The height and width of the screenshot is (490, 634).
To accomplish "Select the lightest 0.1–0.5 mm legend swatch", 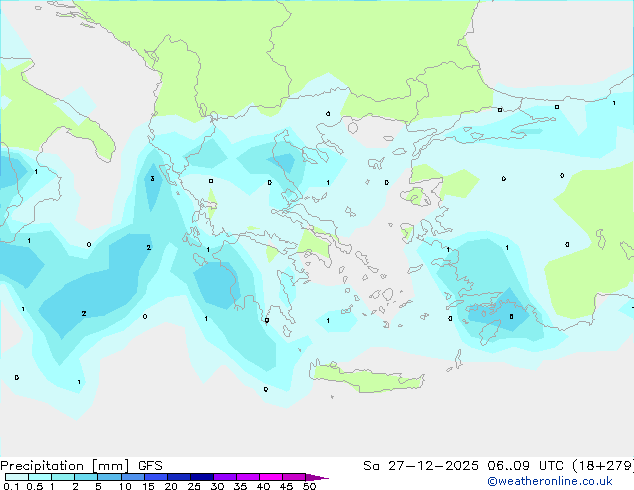I will coord(17,477).
